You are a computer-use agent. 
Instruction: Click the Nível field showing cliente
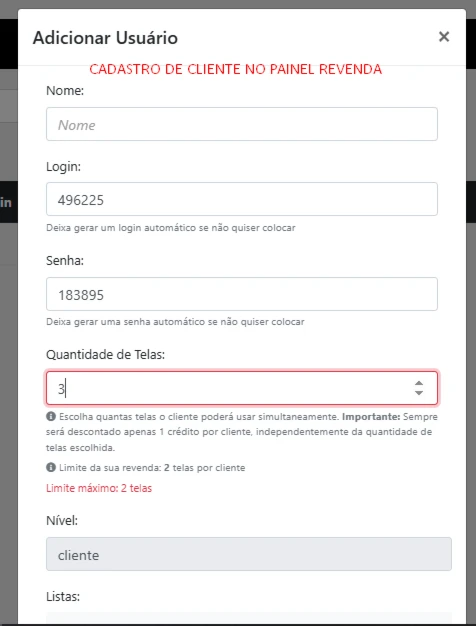point(249,554)
